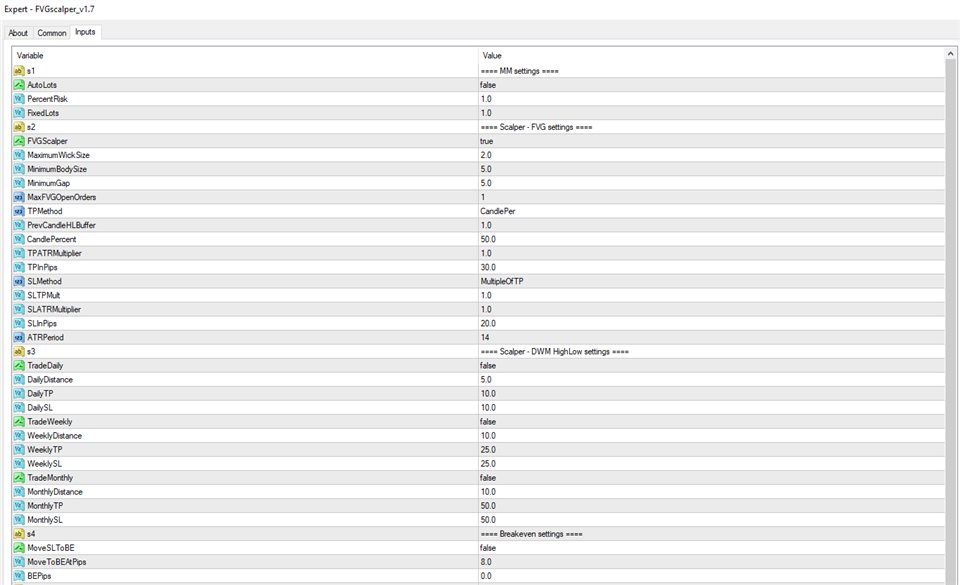Select the SLTPMult variable name
Viewport: 960px width, 585px height.
tap(43, 296)
